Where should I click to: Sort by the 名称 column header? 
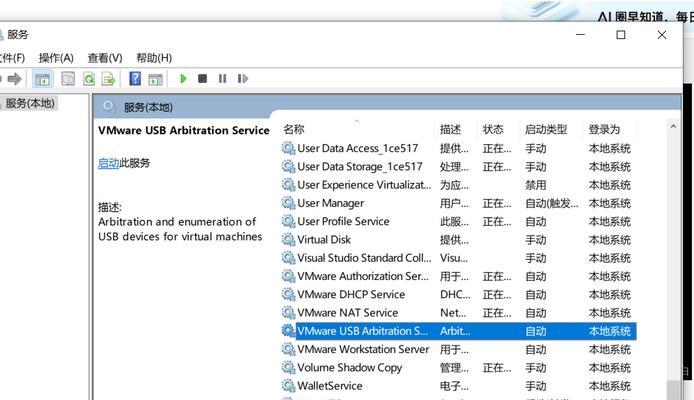pyautogui.click(x=294, y=129)
